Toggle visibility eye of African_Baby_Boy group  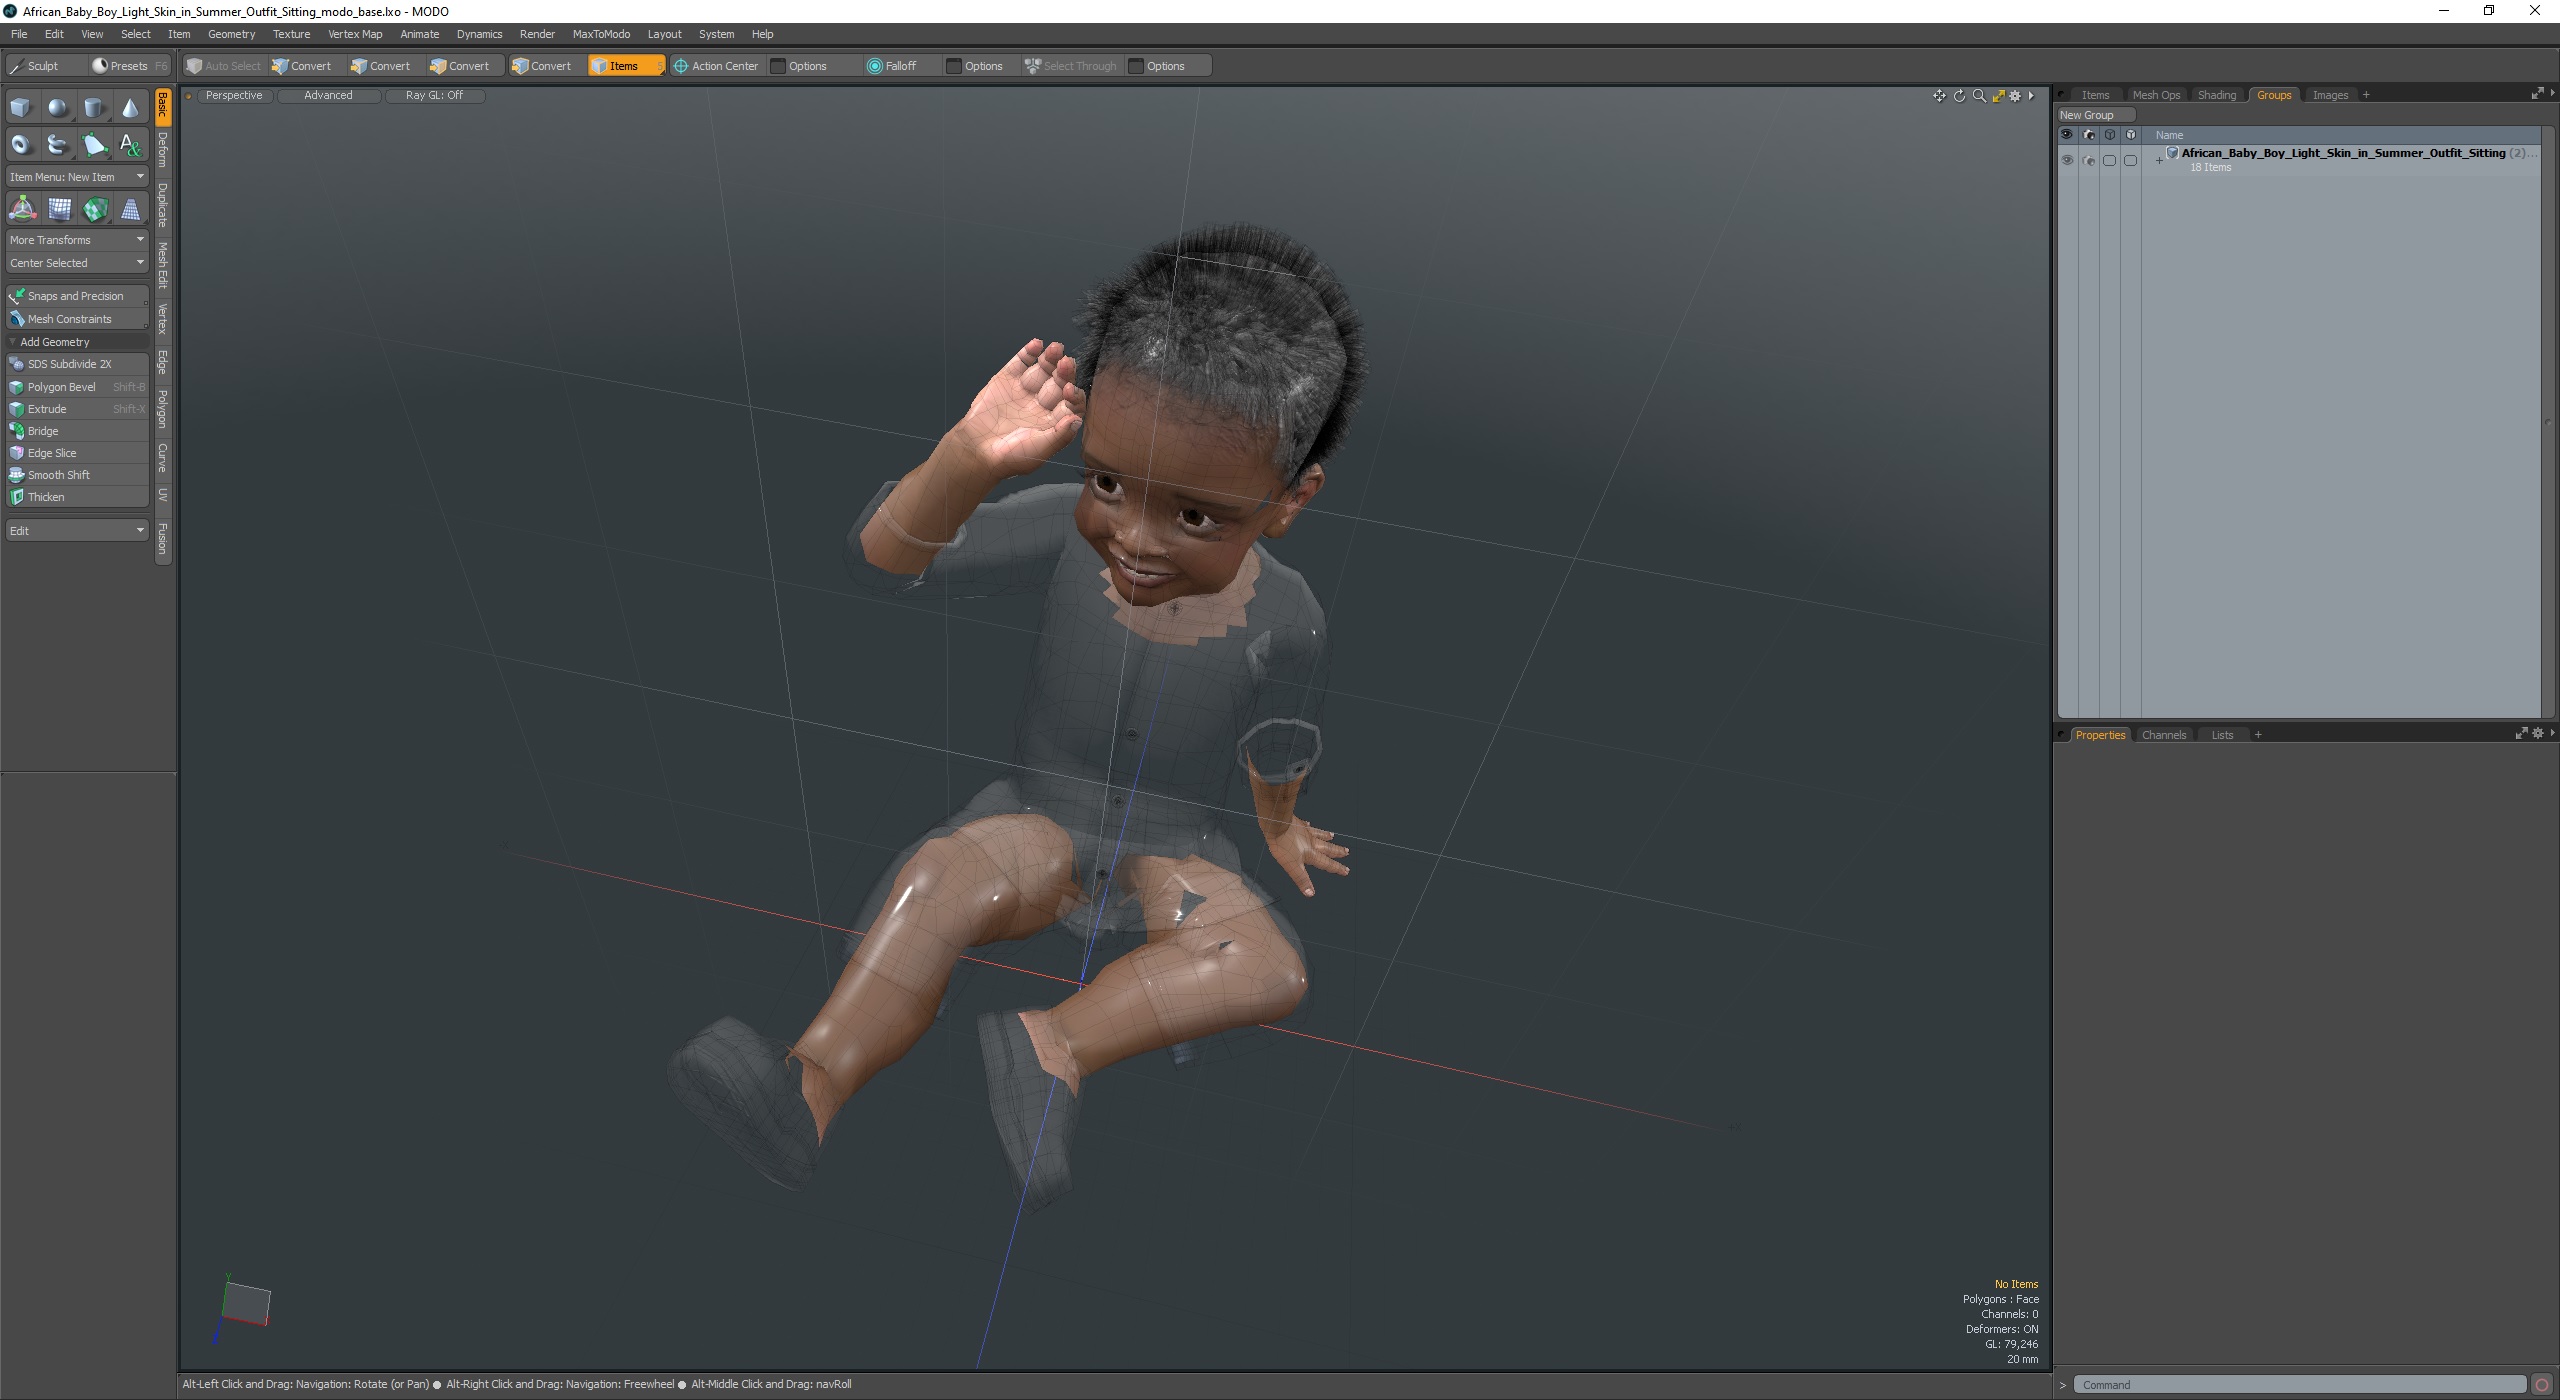2067,160
